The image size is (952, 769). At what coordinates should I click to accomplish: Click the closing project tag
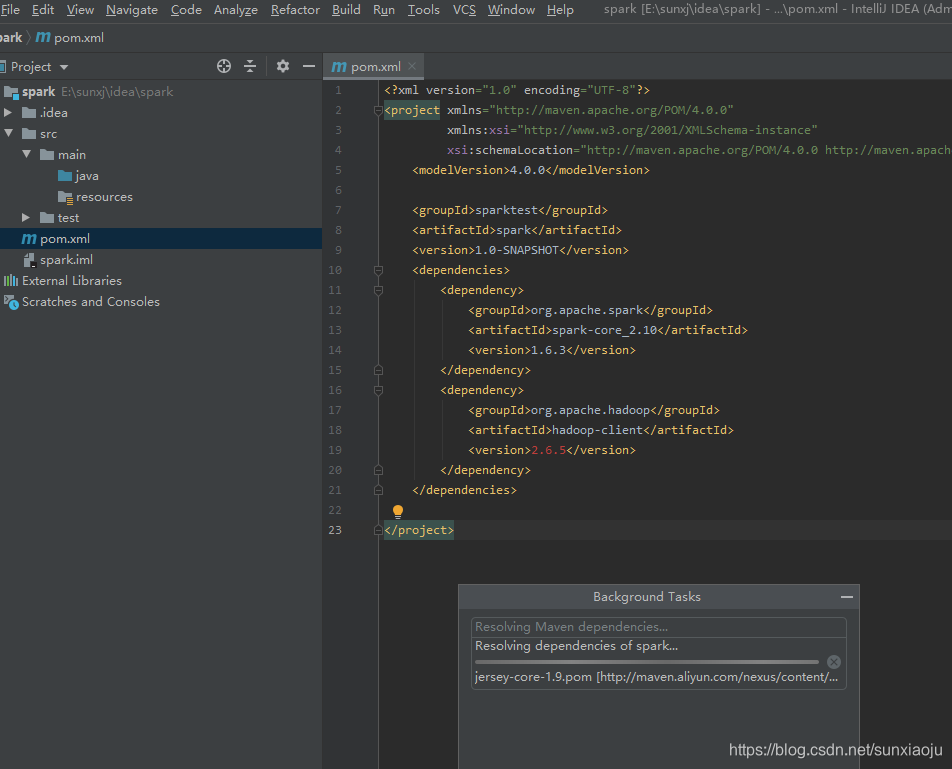coord(419,530)
